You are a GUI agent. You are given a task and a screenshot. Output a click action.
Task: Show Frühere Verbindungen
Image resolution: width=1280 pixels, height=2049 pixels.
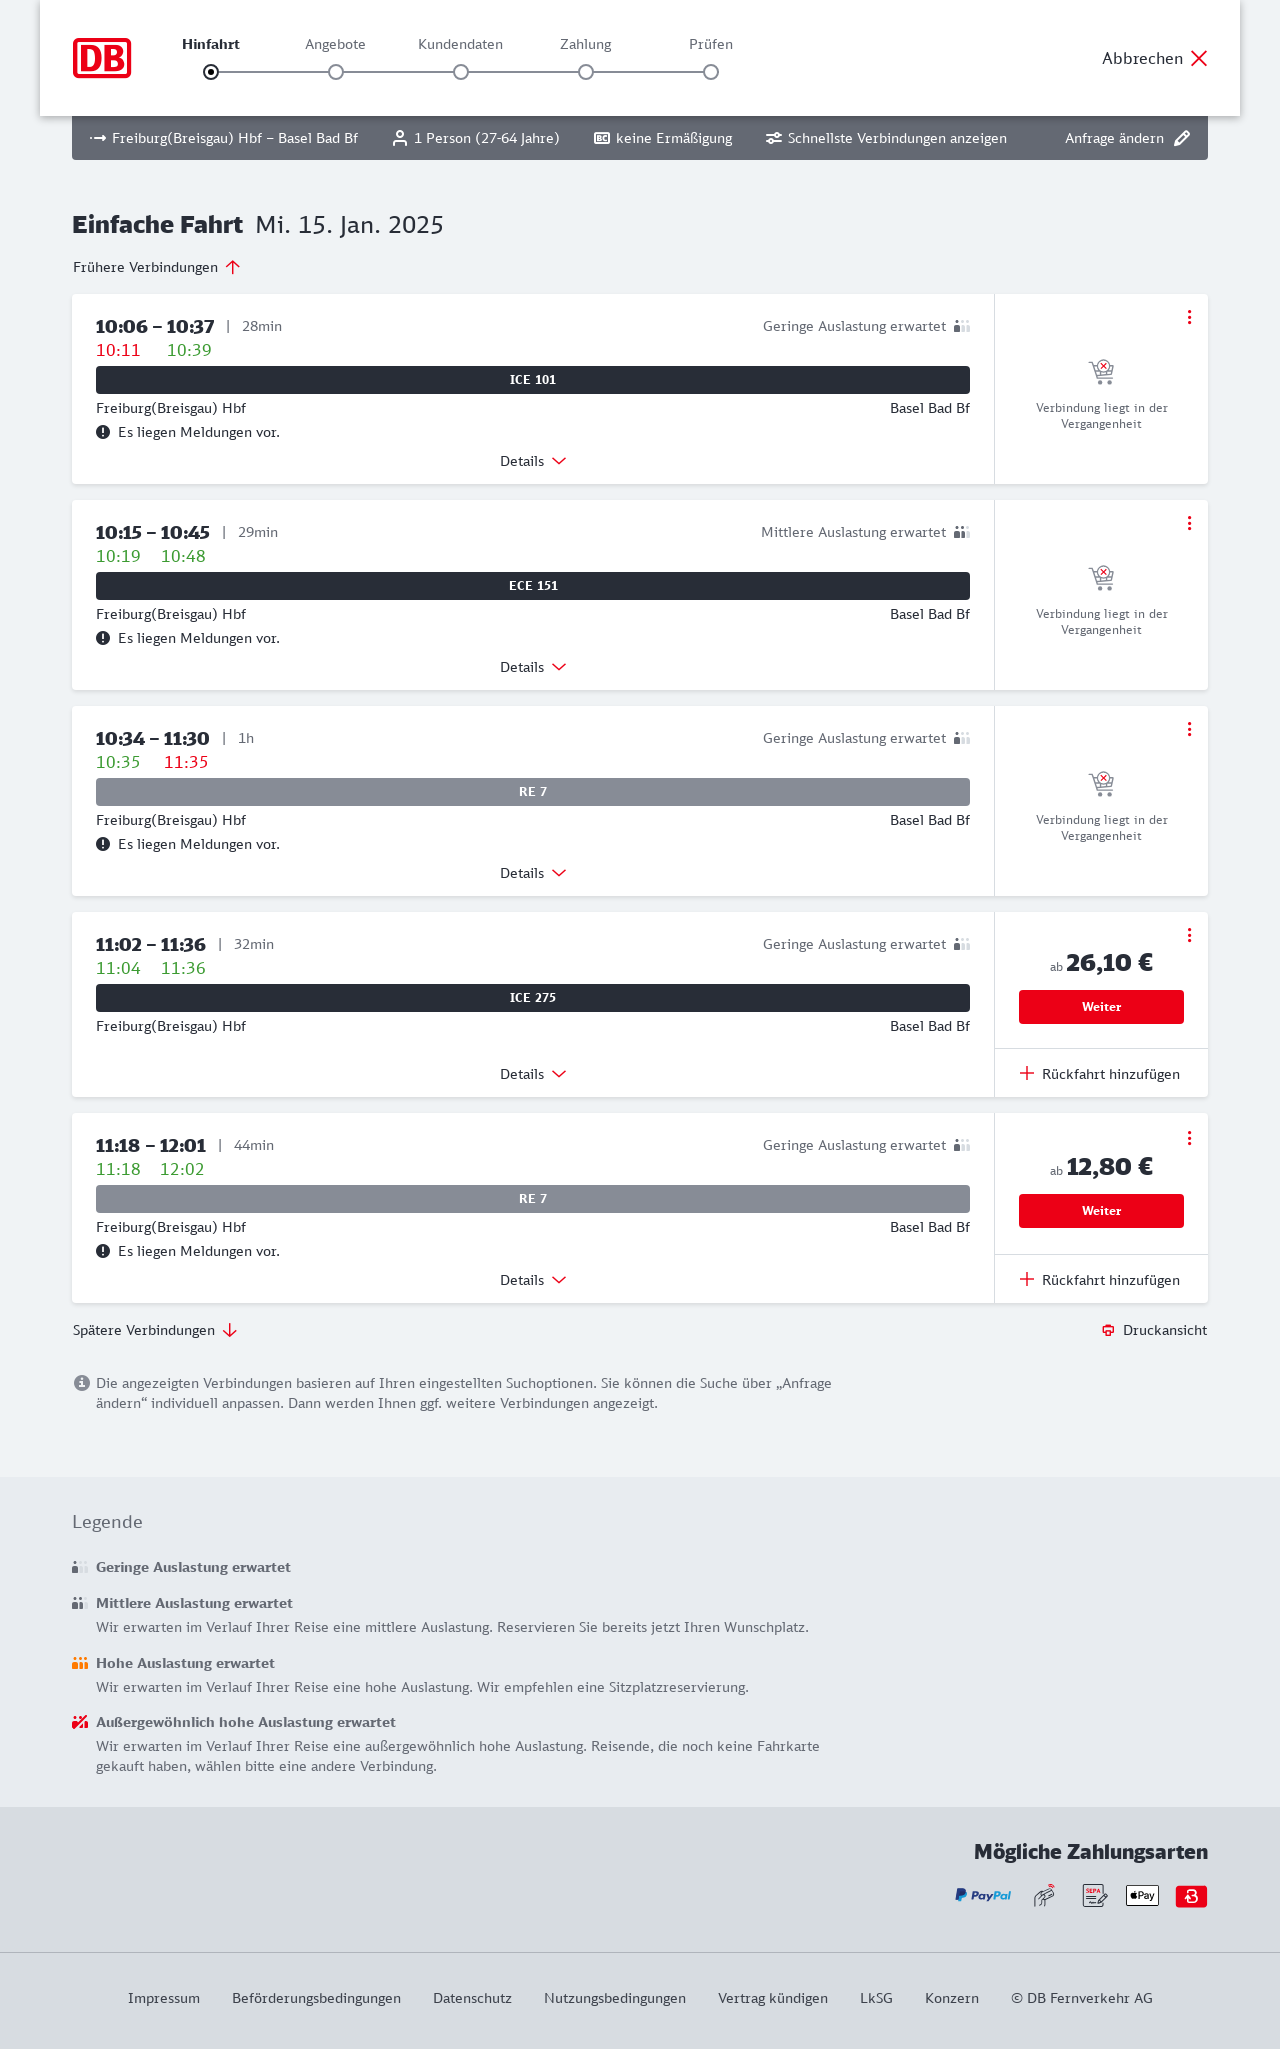coord(156,267)
